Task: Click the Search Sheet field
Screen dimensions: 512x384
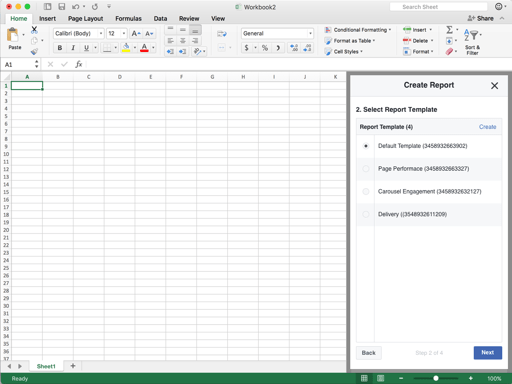Action: pyautogui.click(x=439, y=7)
